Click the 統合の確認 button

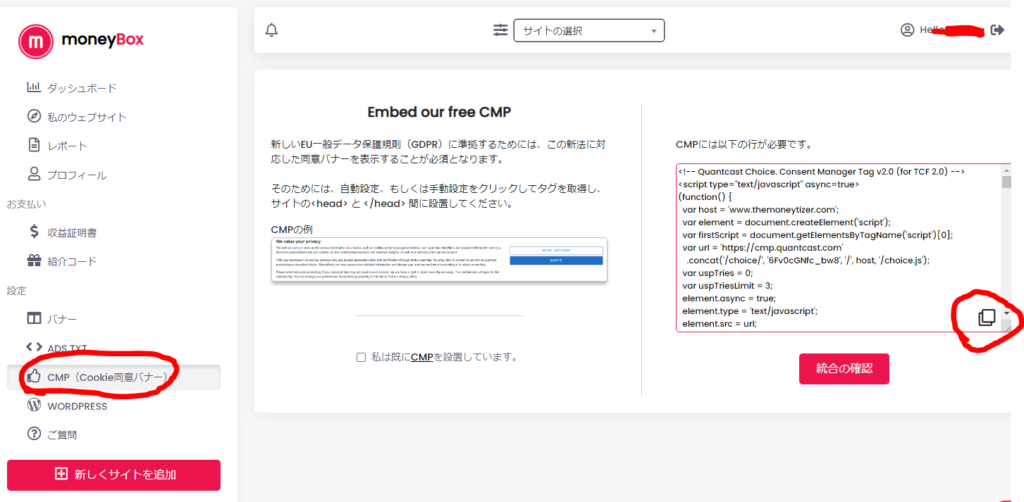click(x=843, y=368)
